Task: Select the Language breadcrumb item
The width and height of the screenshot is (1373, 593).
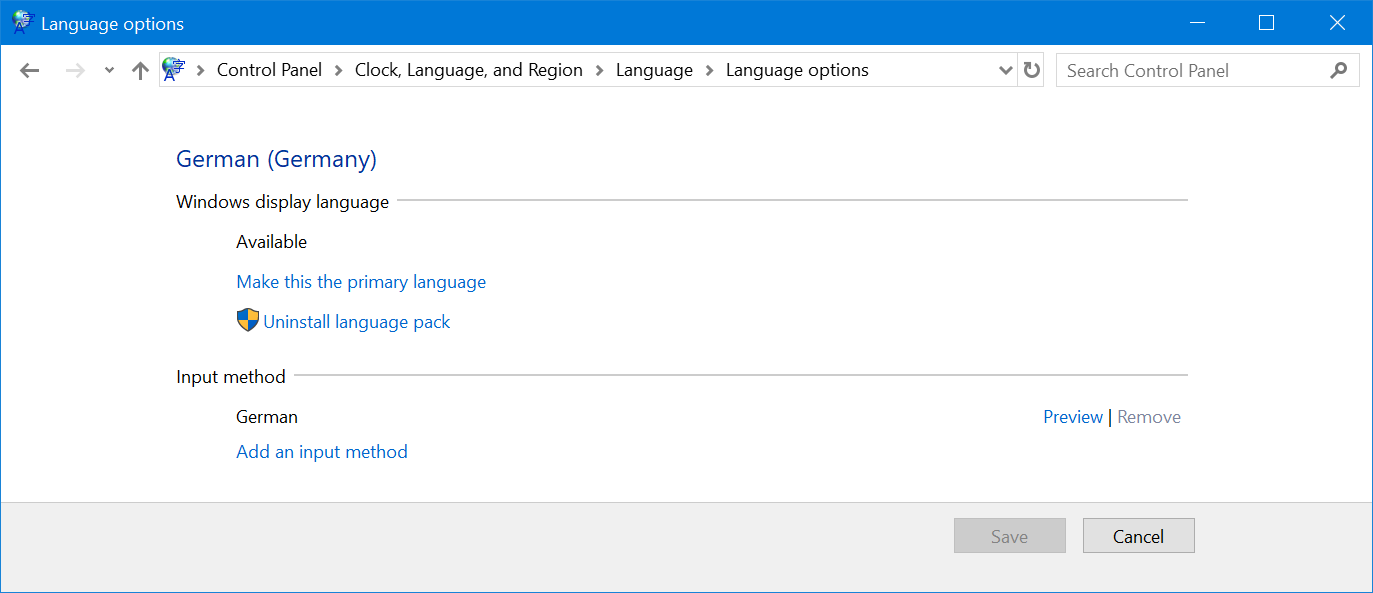Action: [x=654, y=70]
